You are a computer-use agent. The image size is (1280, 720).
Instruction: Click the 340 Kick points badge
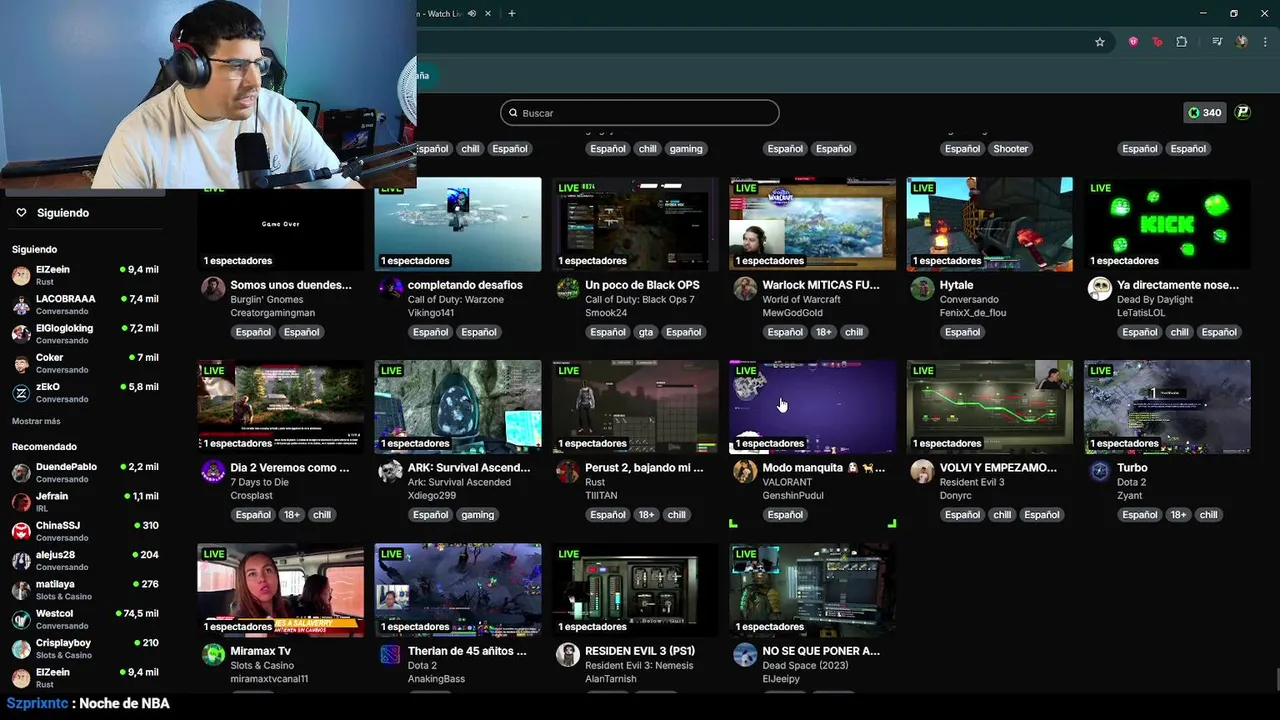pyautogui.click(x=1204, y=112)
